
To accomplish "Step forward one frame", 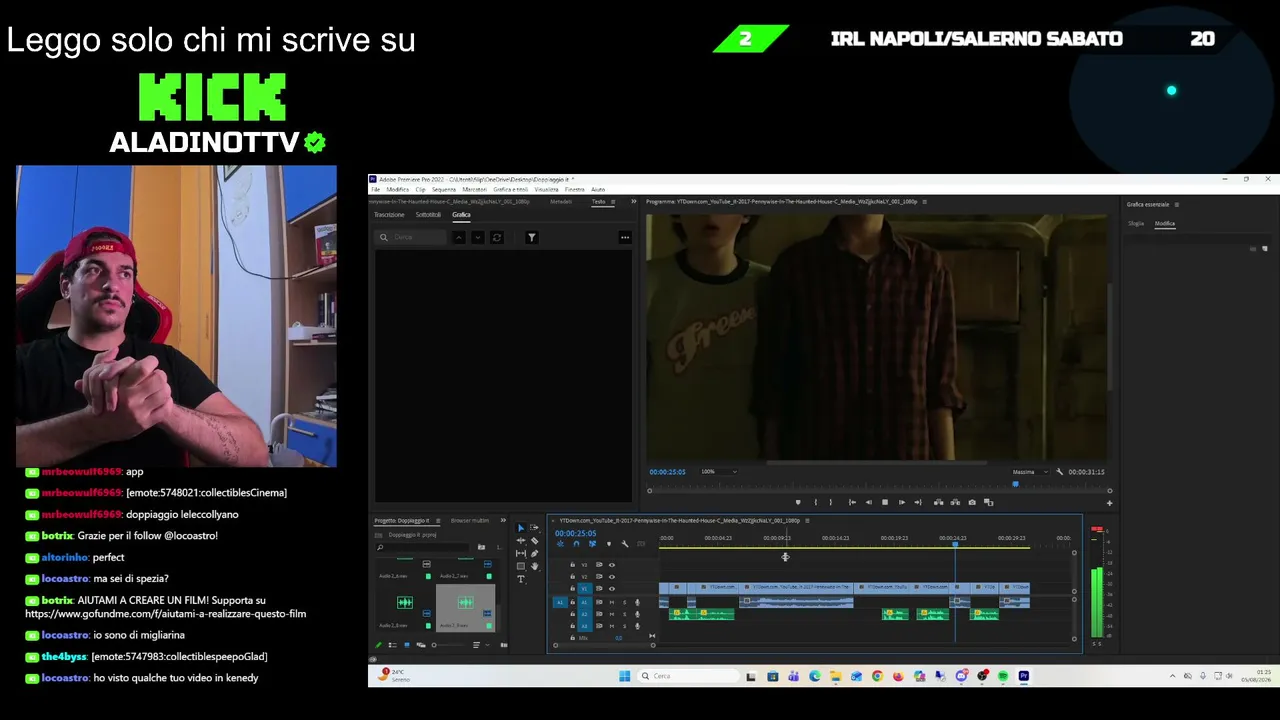I will coord(902,502).
